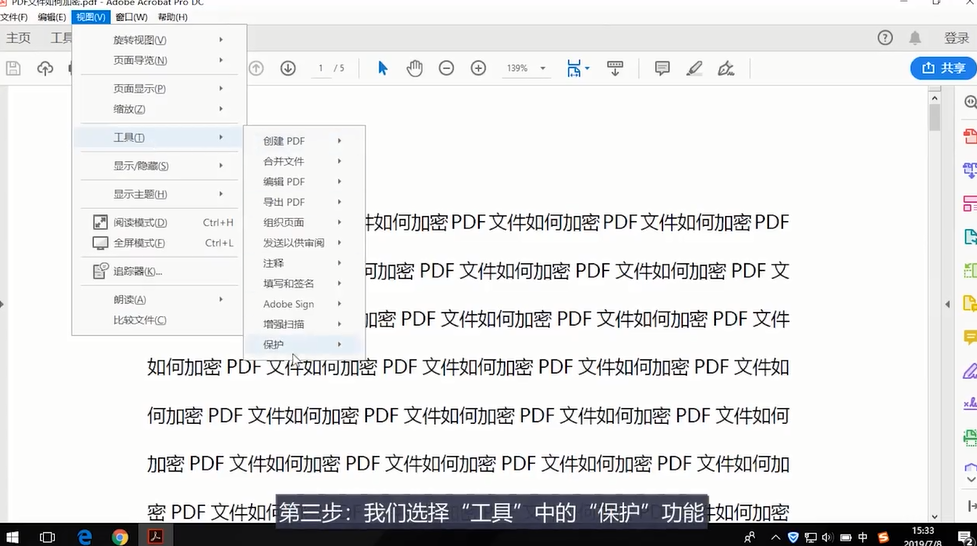977x546 pixels.
Task: Click the 登录 sign-in link
Action: [x=956, y=38]
